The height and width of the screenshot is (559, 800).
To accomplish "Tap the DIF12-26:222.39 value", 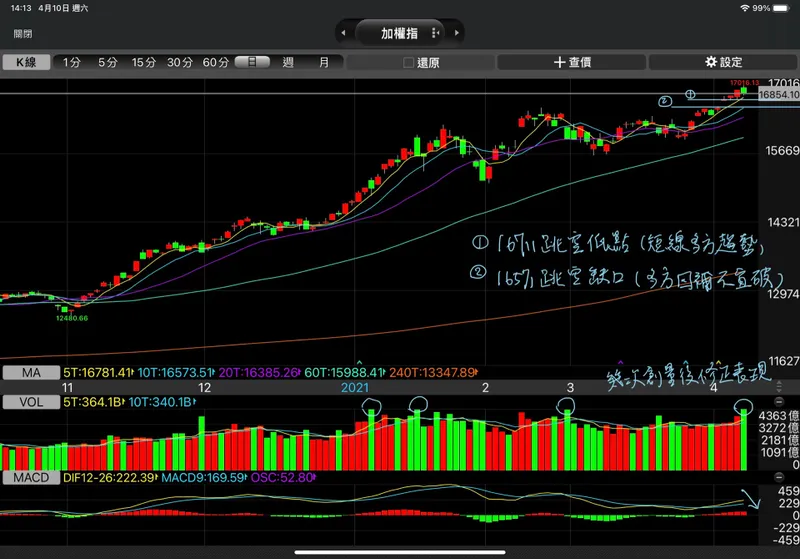I will [x=110, y=478].
